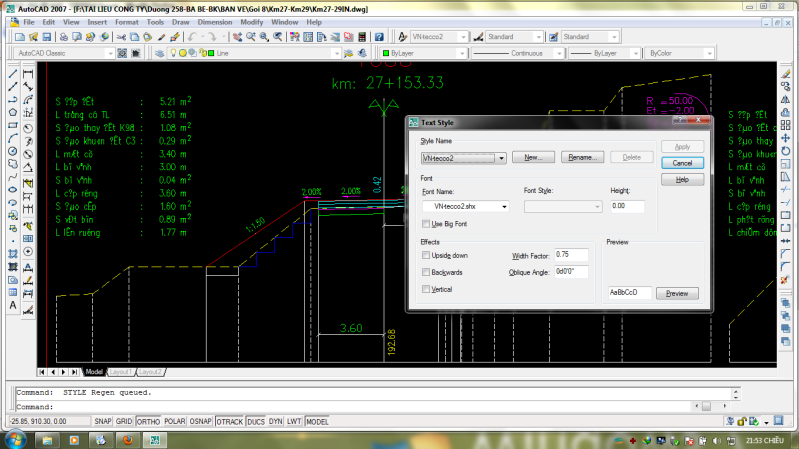Open the VN-tecco2 text style toolbar dropdown
The height and width of the screenshot is (449, 799).
click(463, 37)
